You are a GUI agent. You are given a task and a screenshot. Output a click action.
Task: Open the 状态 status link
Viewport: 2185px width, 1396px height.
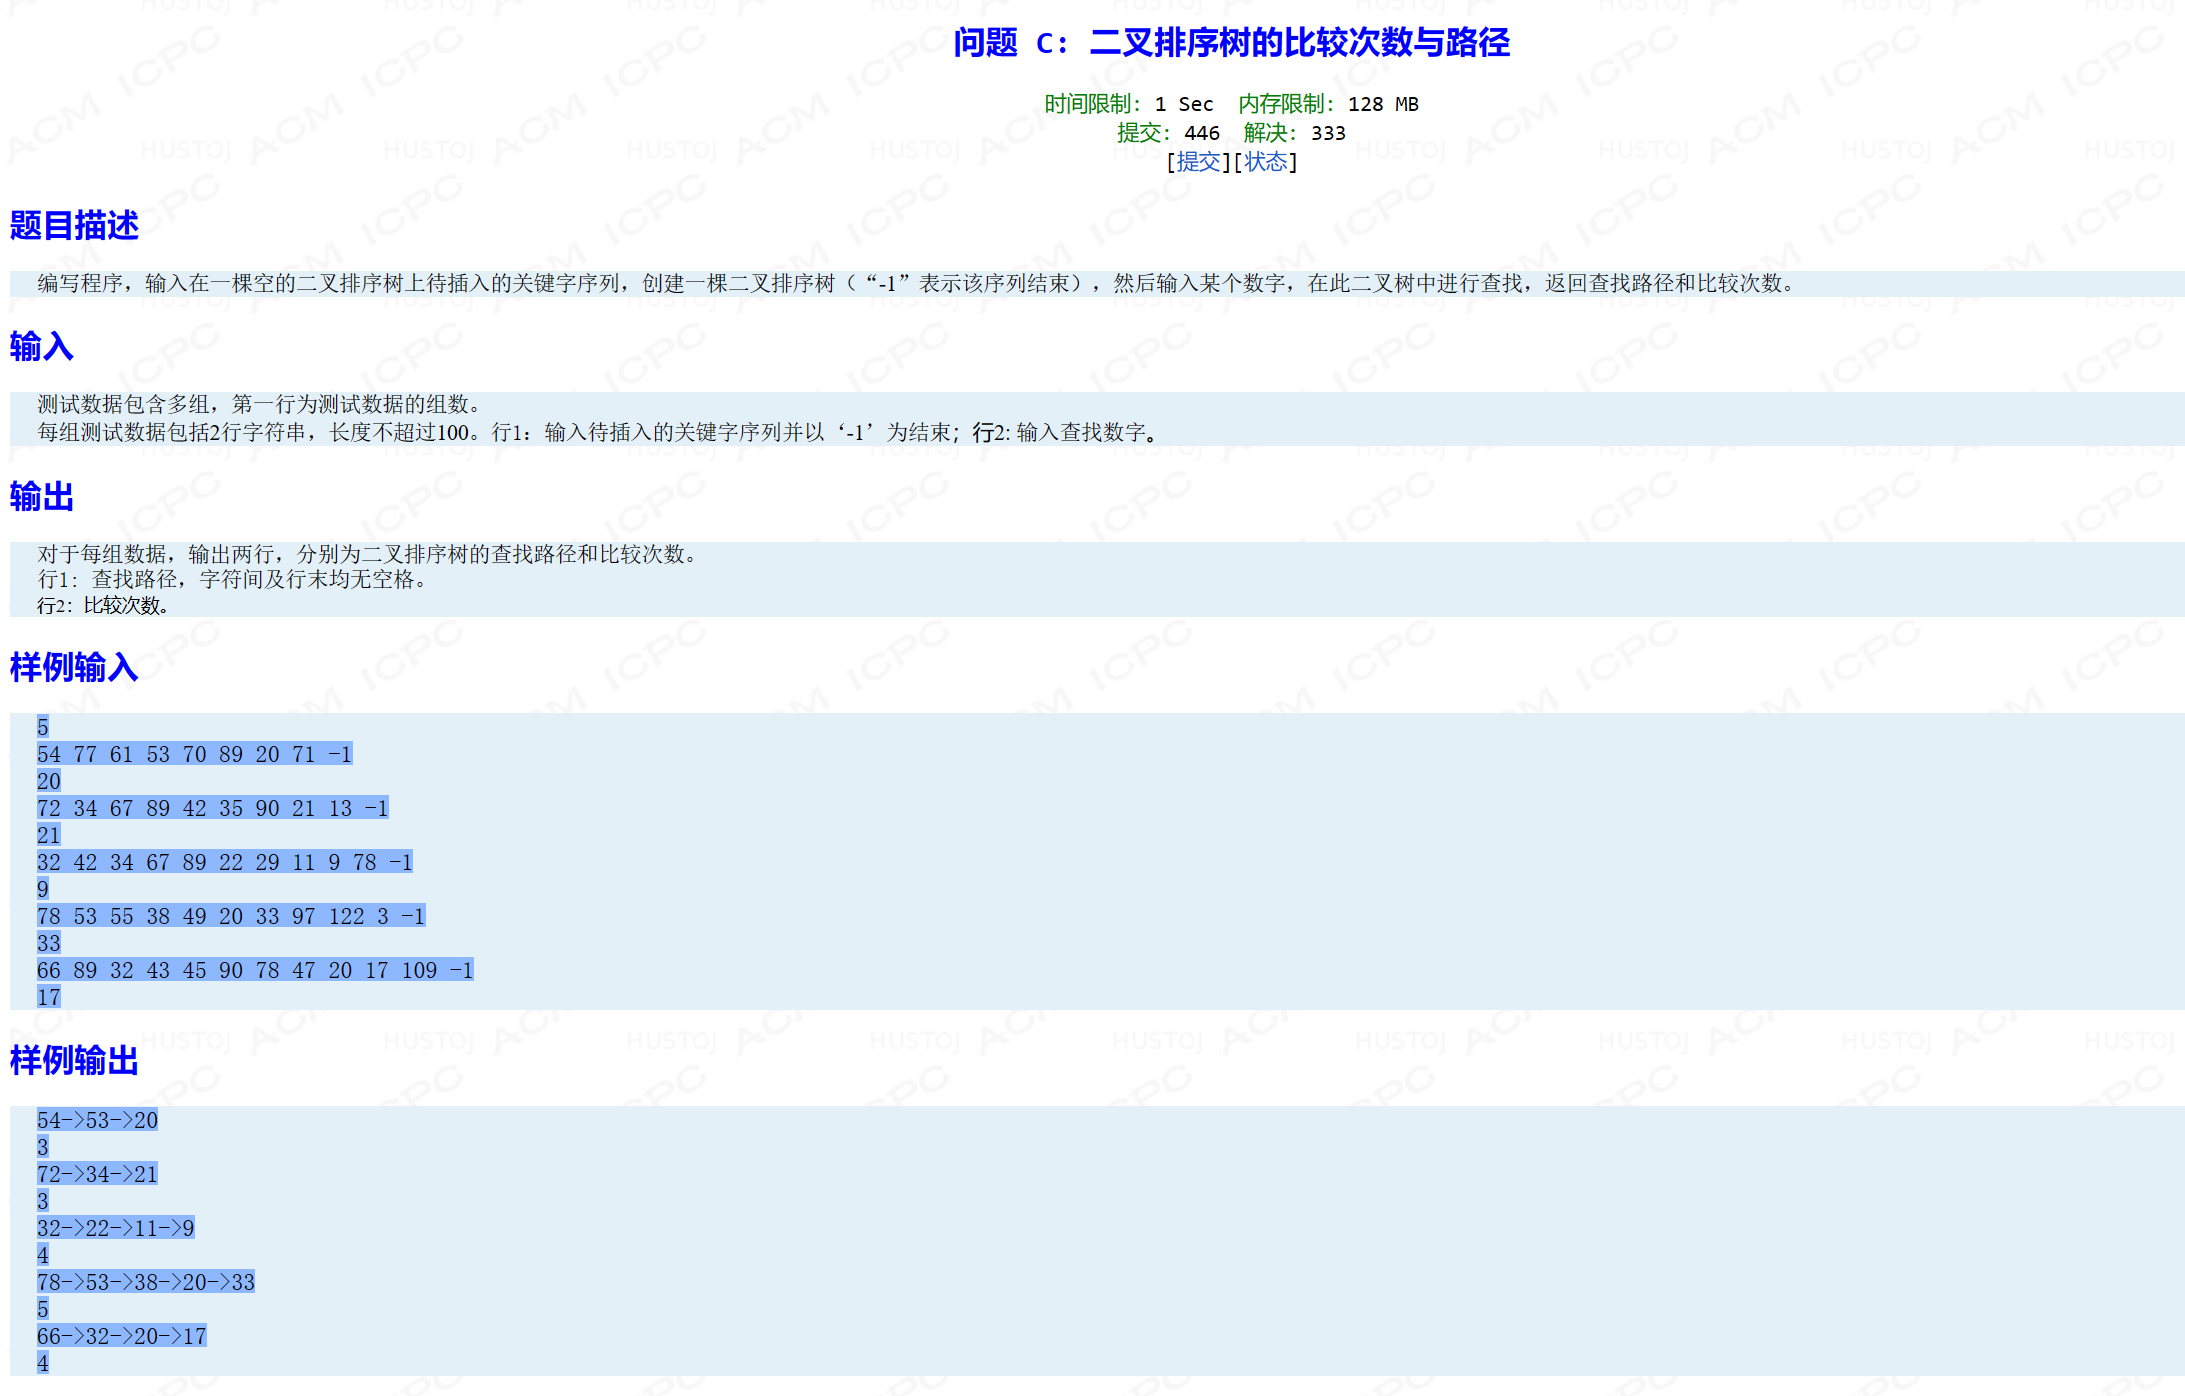[1265, 162]
